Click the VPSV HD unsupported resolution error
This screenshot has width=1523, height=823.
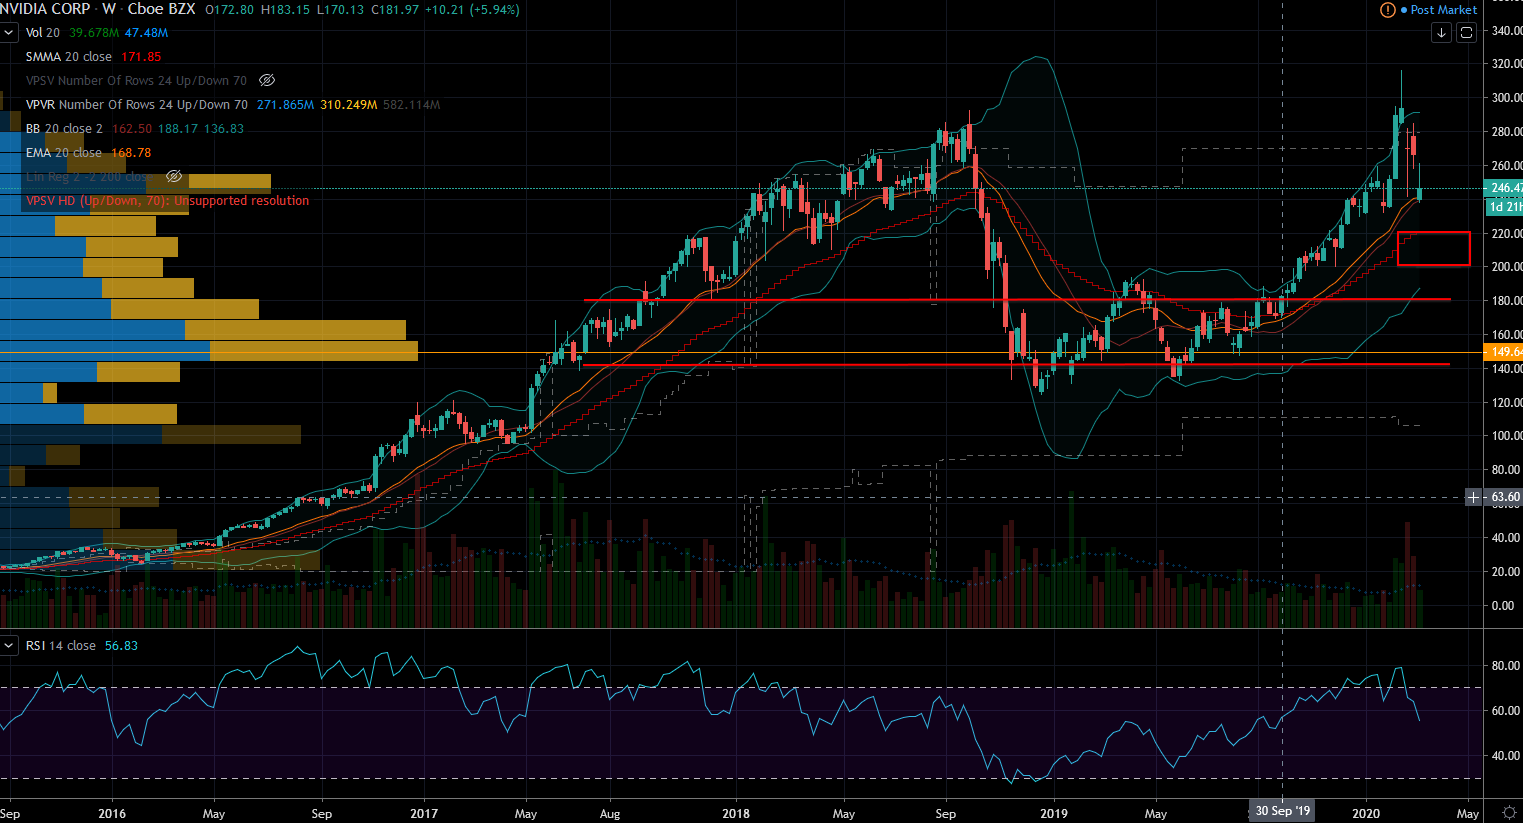point(168,201)
